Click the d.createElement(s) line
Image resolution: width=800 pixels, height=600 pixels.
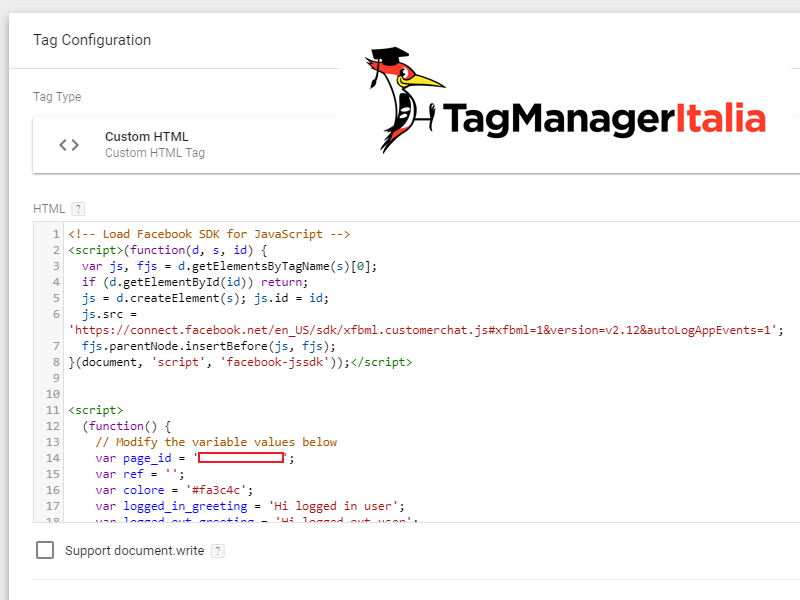(x=205, y=298)
